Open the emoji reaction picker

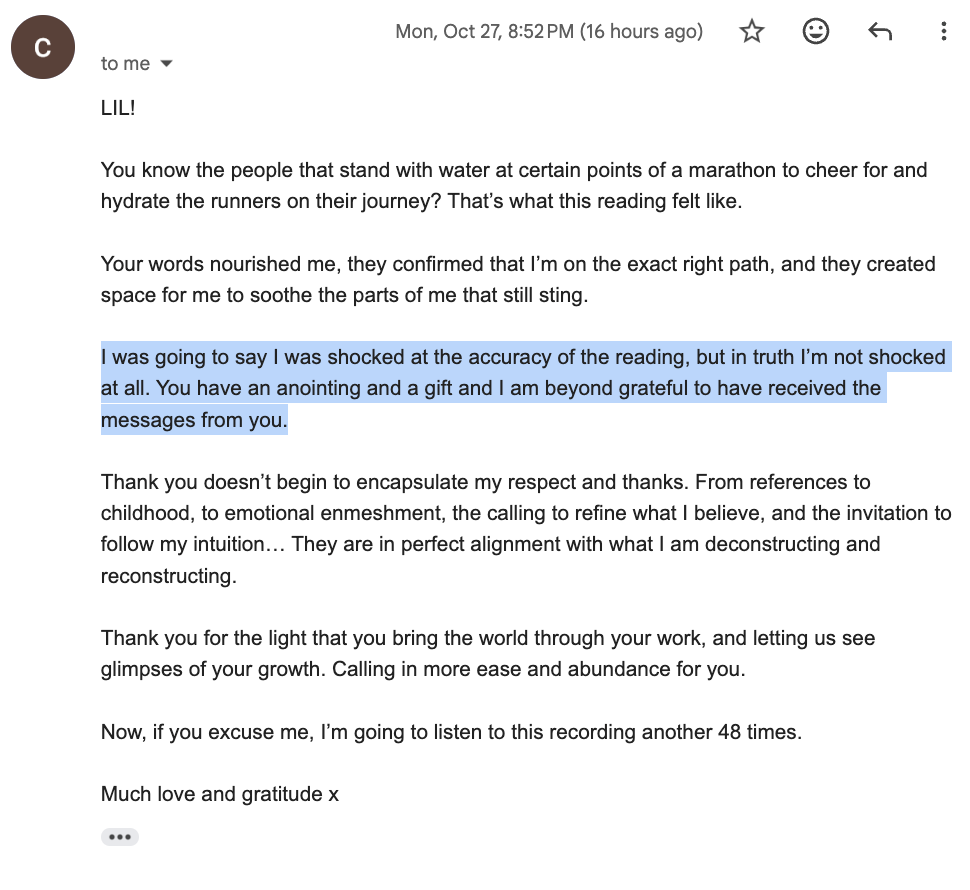tap(816, 32)
